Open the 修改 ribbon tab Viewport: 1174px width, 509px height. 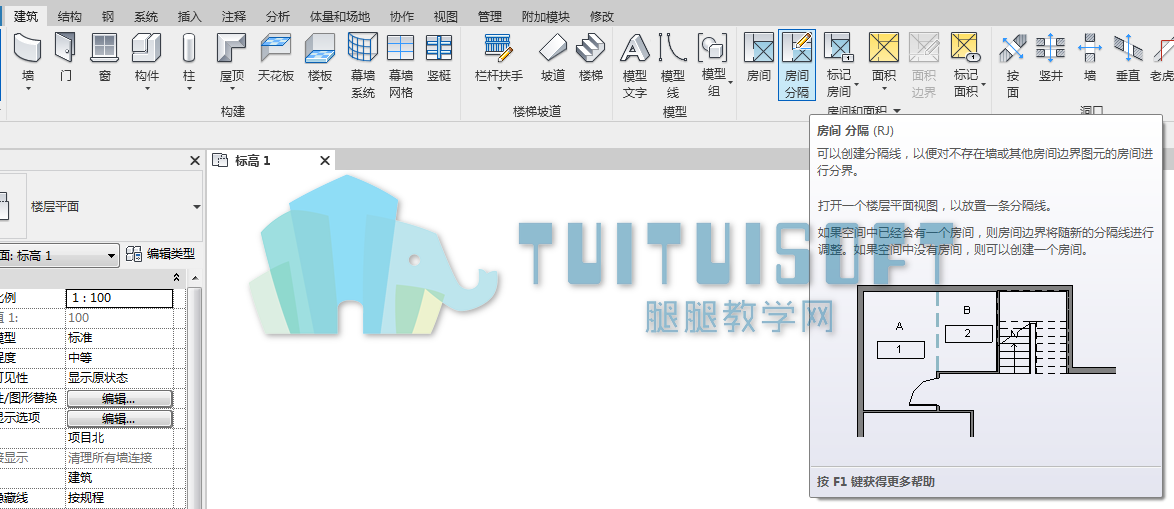click(x=602, y=16)
